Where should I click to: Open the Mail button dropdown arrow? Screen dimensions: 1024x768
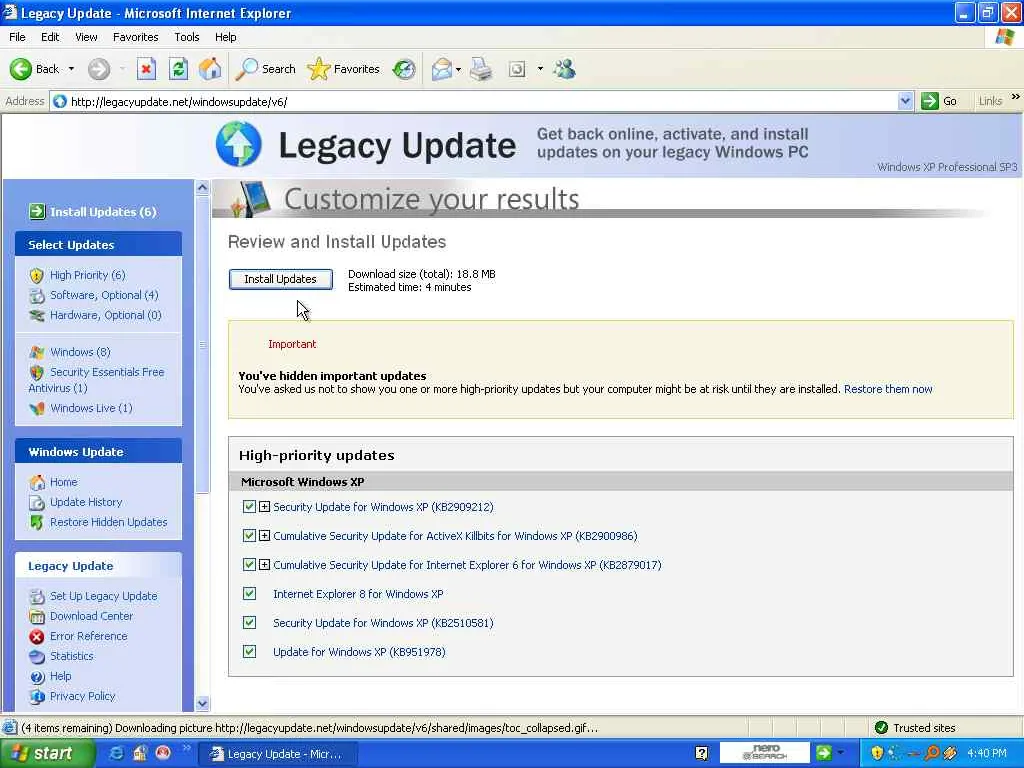458,69
